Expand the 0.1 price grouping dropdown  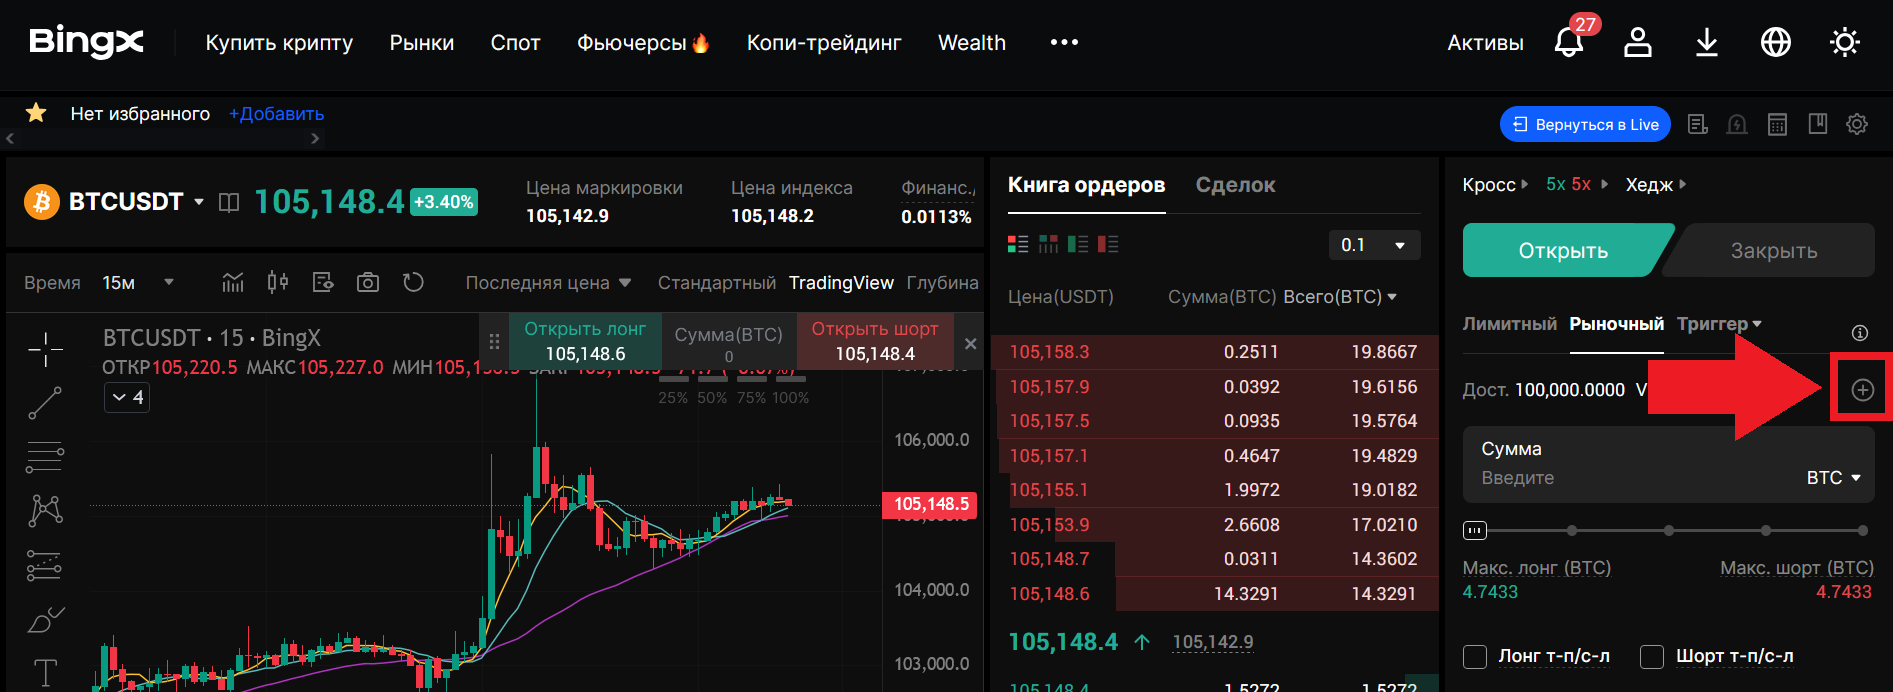(x=1374, y=245)
